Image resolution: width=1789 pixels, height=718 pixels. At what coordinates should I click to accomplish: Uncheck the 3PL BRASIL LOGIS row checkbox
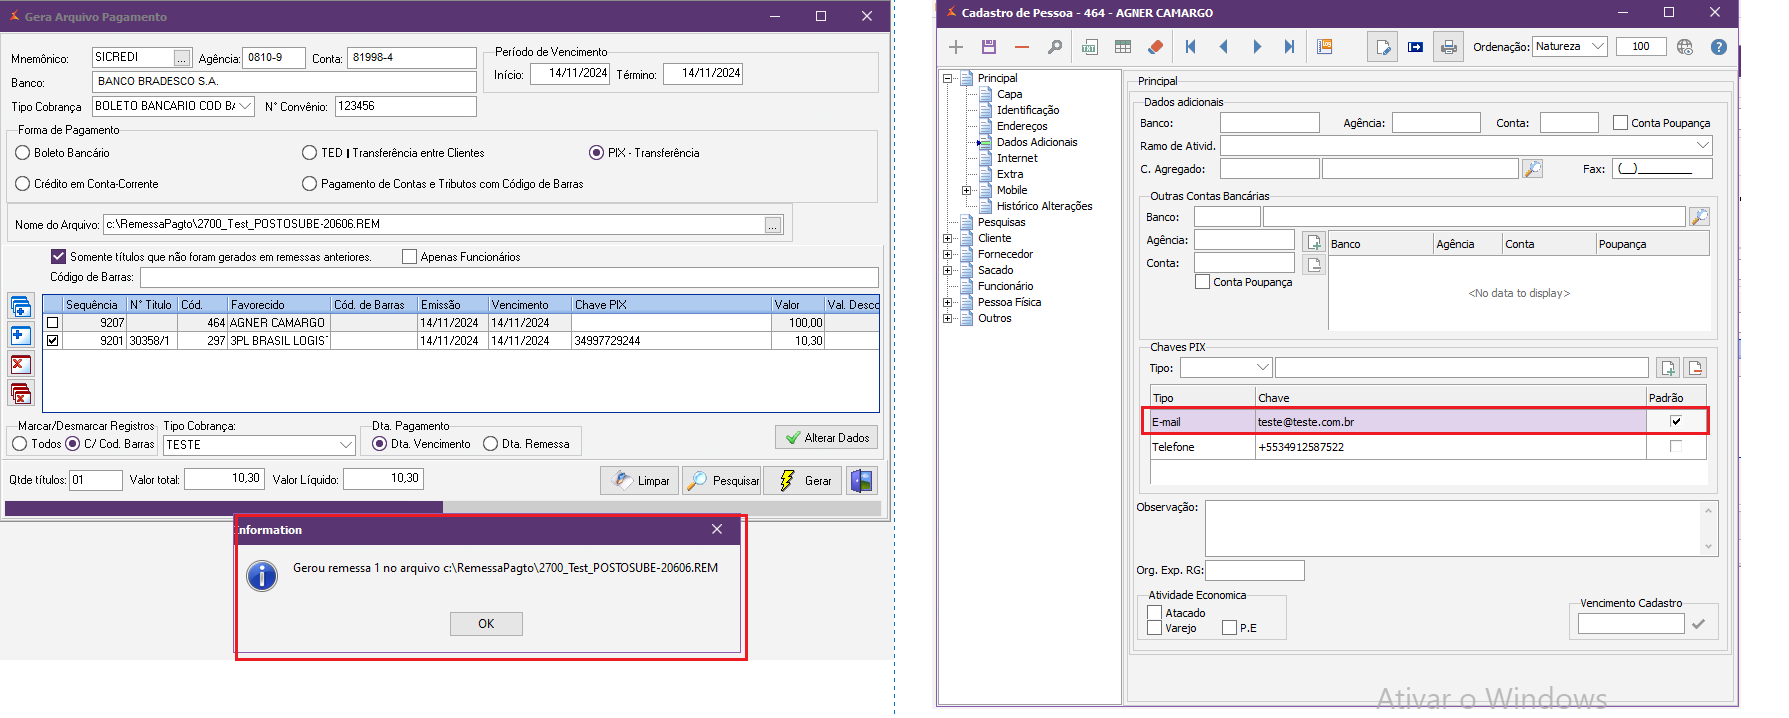(x=53, y=341)
